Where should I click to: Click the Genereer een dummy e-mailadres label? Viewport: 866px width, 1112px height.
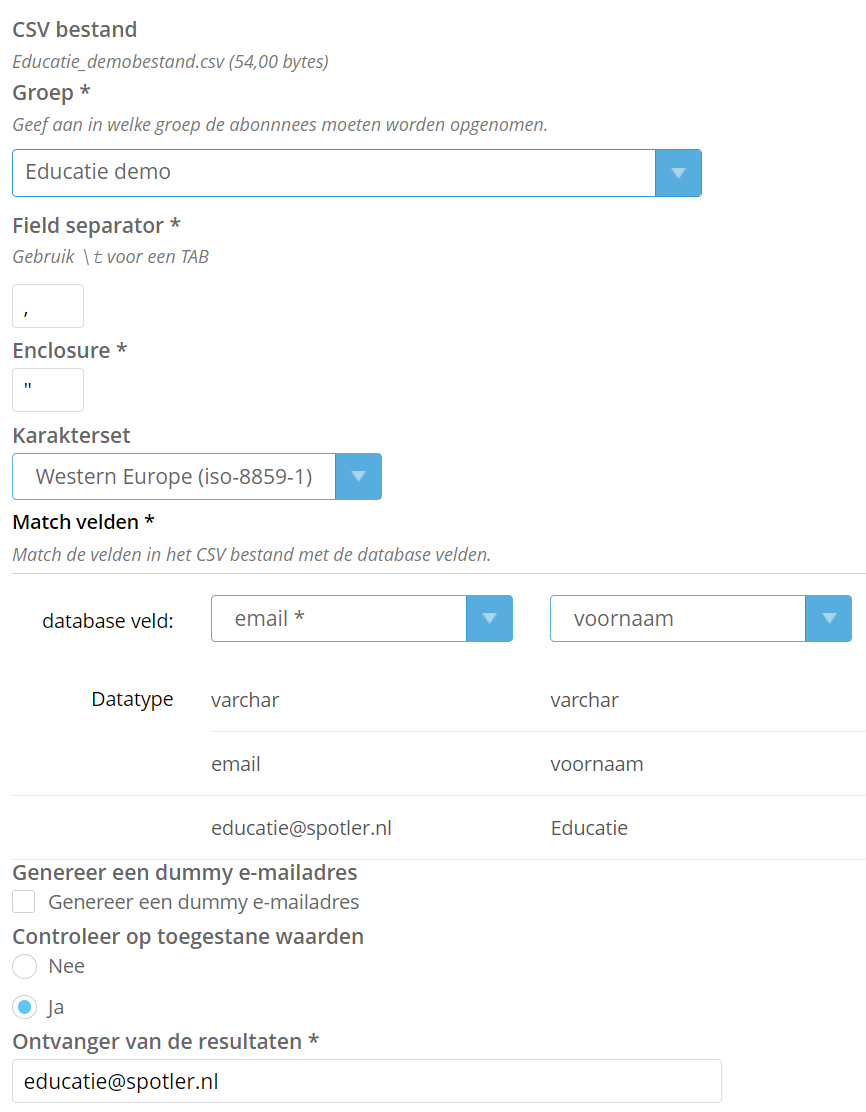click(x=204, y=902)
